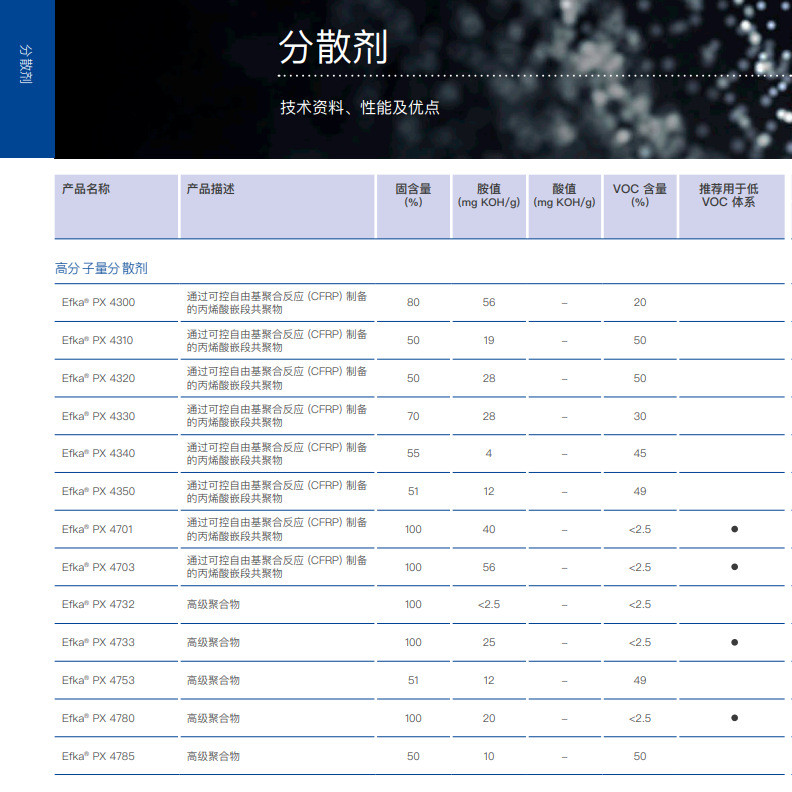The height and width of the screenshot is (792, 792).
Task: Click product name "Efka PX 4350"
Action: (98, 491)
